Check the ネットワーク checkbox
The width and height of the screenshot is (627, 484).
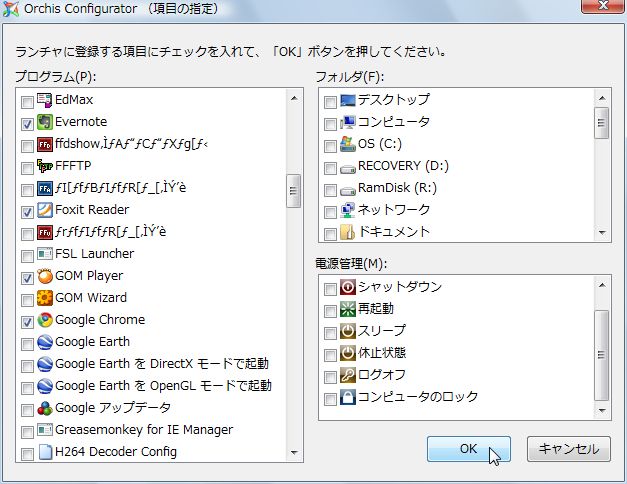(x=330, y=212)
